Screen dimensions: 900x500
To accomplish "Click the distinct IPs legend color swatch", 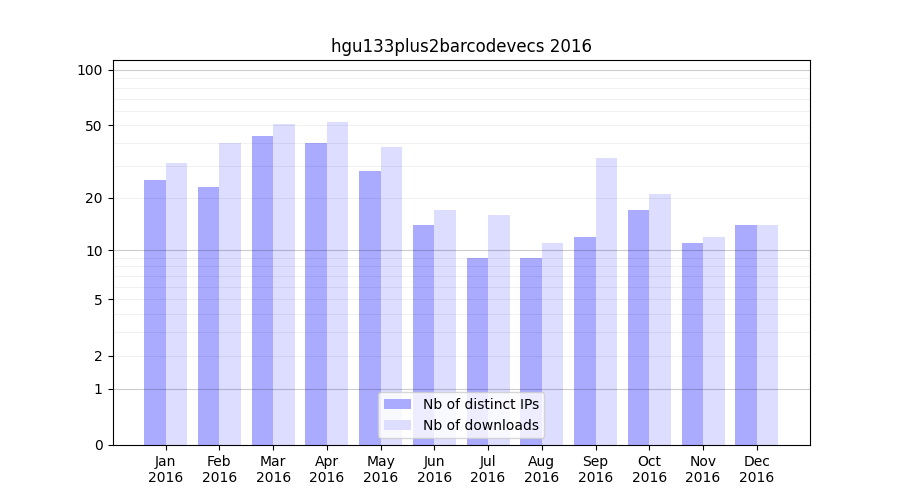I will 397,404.
